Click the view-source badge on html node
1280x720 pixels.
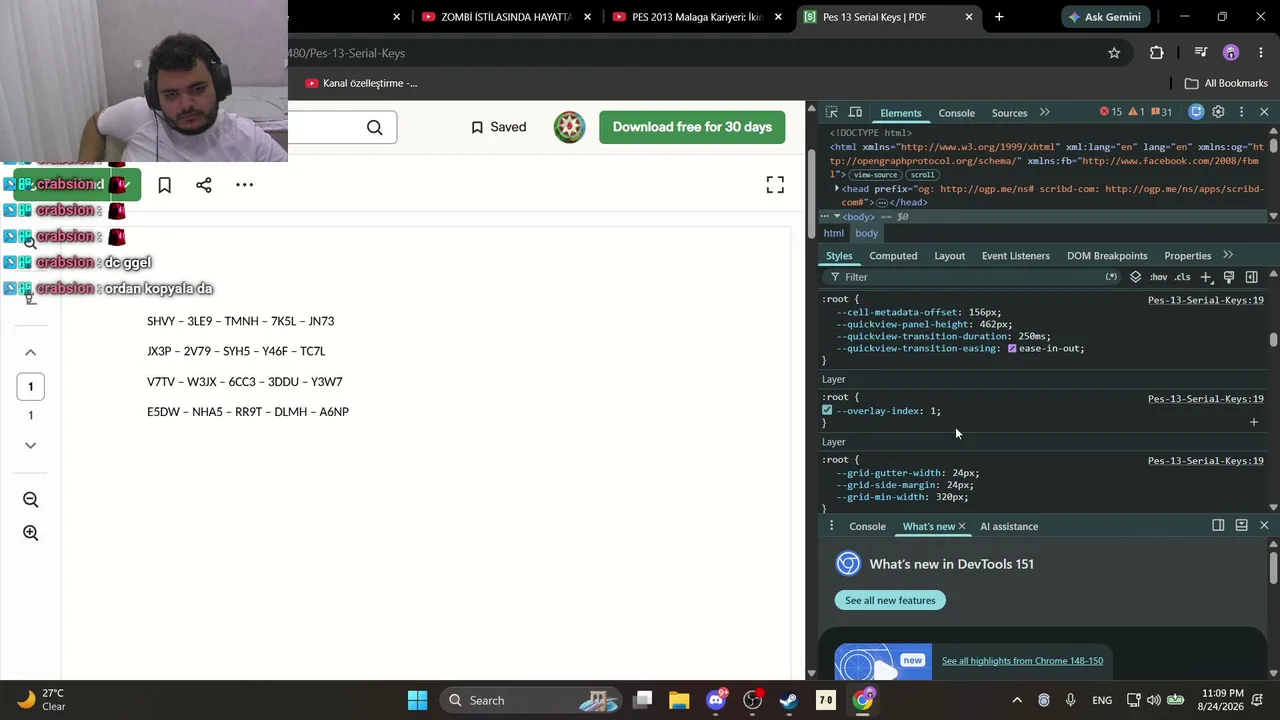875,175
